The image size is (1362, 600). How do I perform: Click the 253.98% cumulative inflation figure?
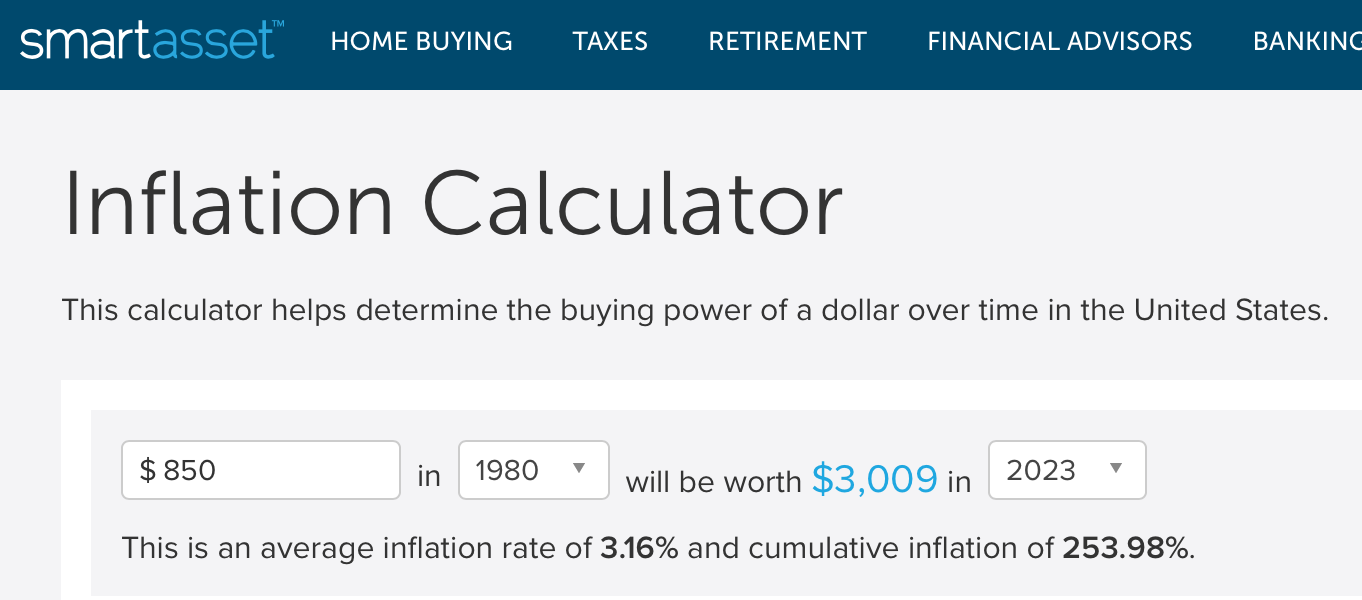1128,548
